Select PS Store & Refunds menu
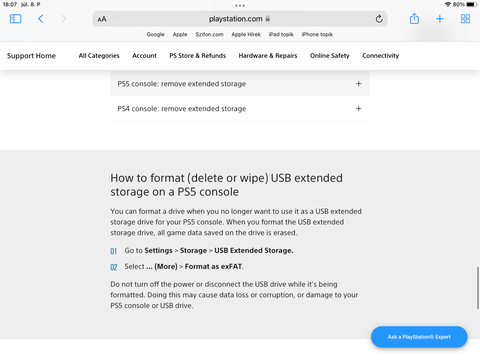This screenshot has height=360, width=480. [198, 56]
